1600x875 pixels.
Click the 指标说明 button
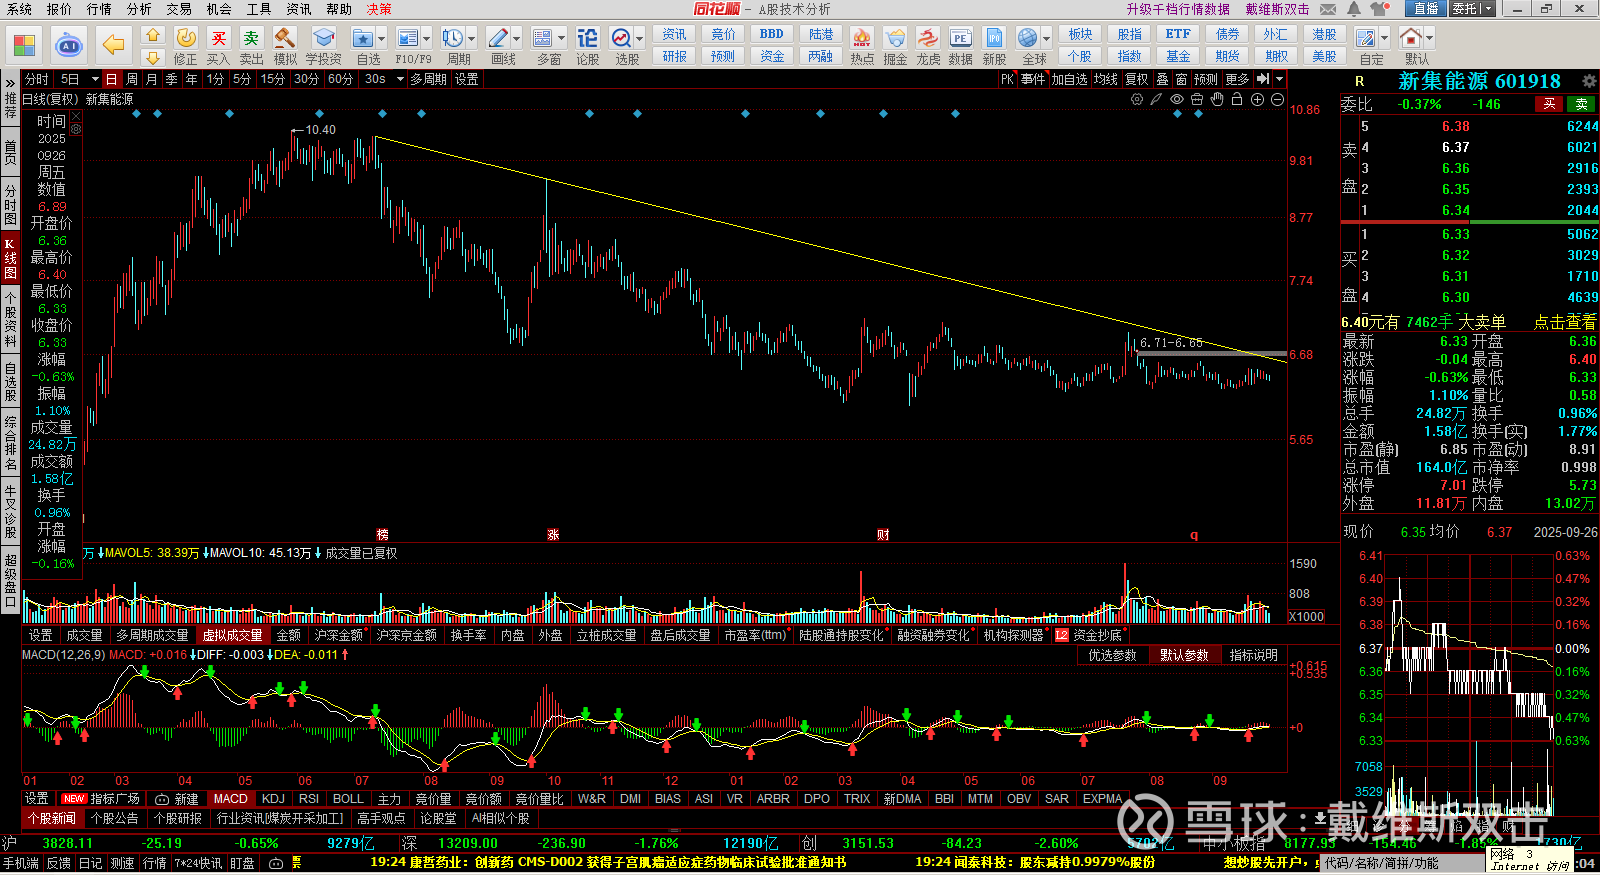[1254, 655]
